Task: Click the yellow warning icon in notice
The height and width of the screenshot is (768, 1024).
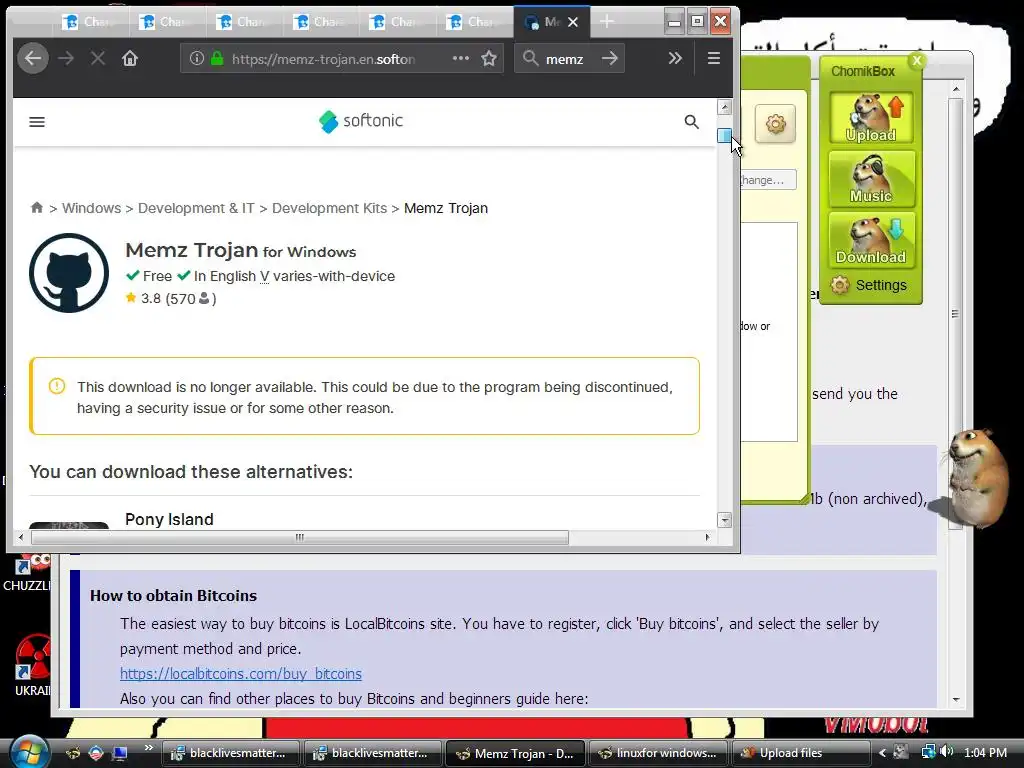Action: point(57,386)
